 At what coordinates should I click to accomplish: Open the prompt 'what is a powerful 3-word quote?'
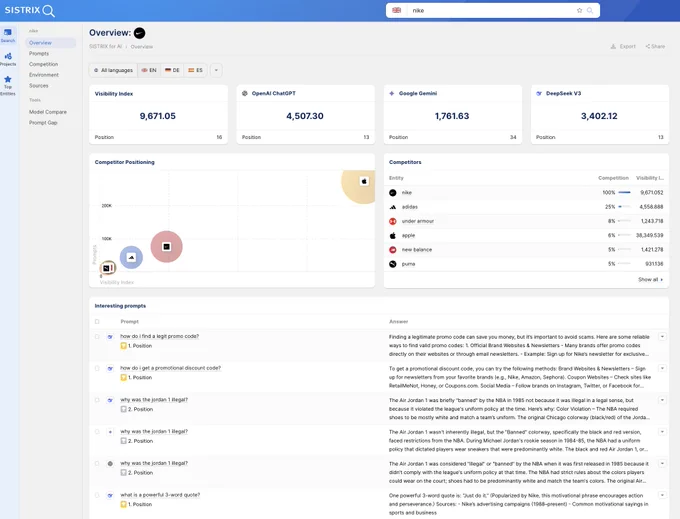coord(160,495)
